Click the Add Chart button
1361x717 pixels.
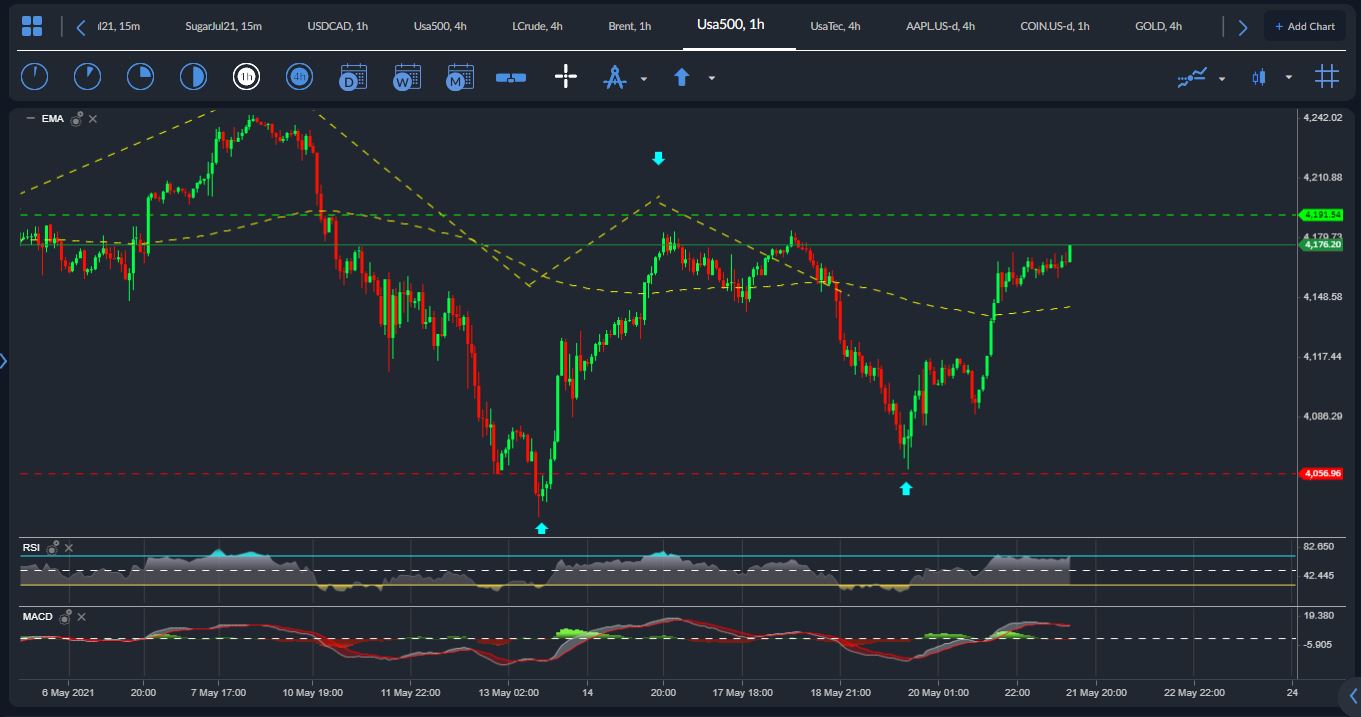(1304, 26)
